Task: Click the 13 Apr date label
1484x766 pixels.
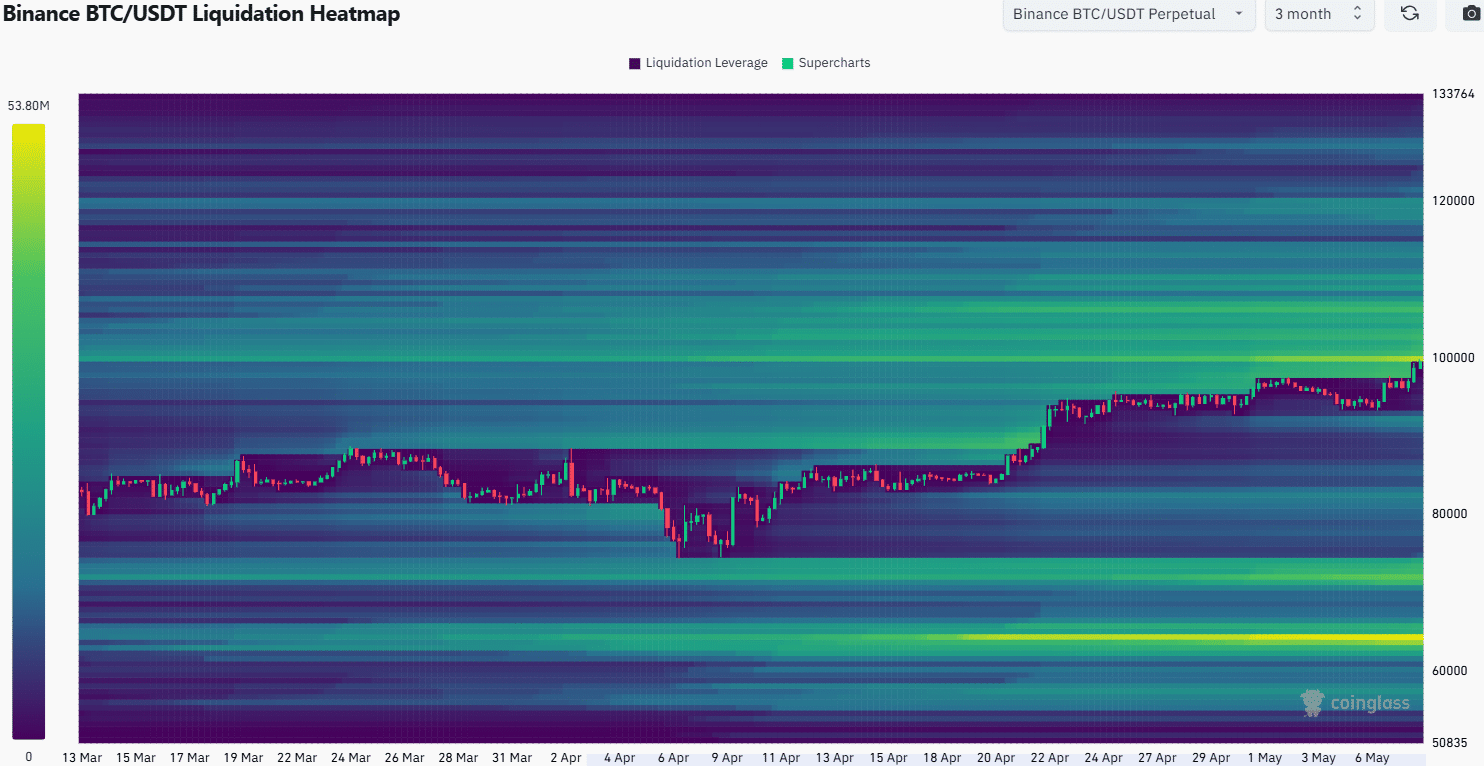Action: (835, 758)
